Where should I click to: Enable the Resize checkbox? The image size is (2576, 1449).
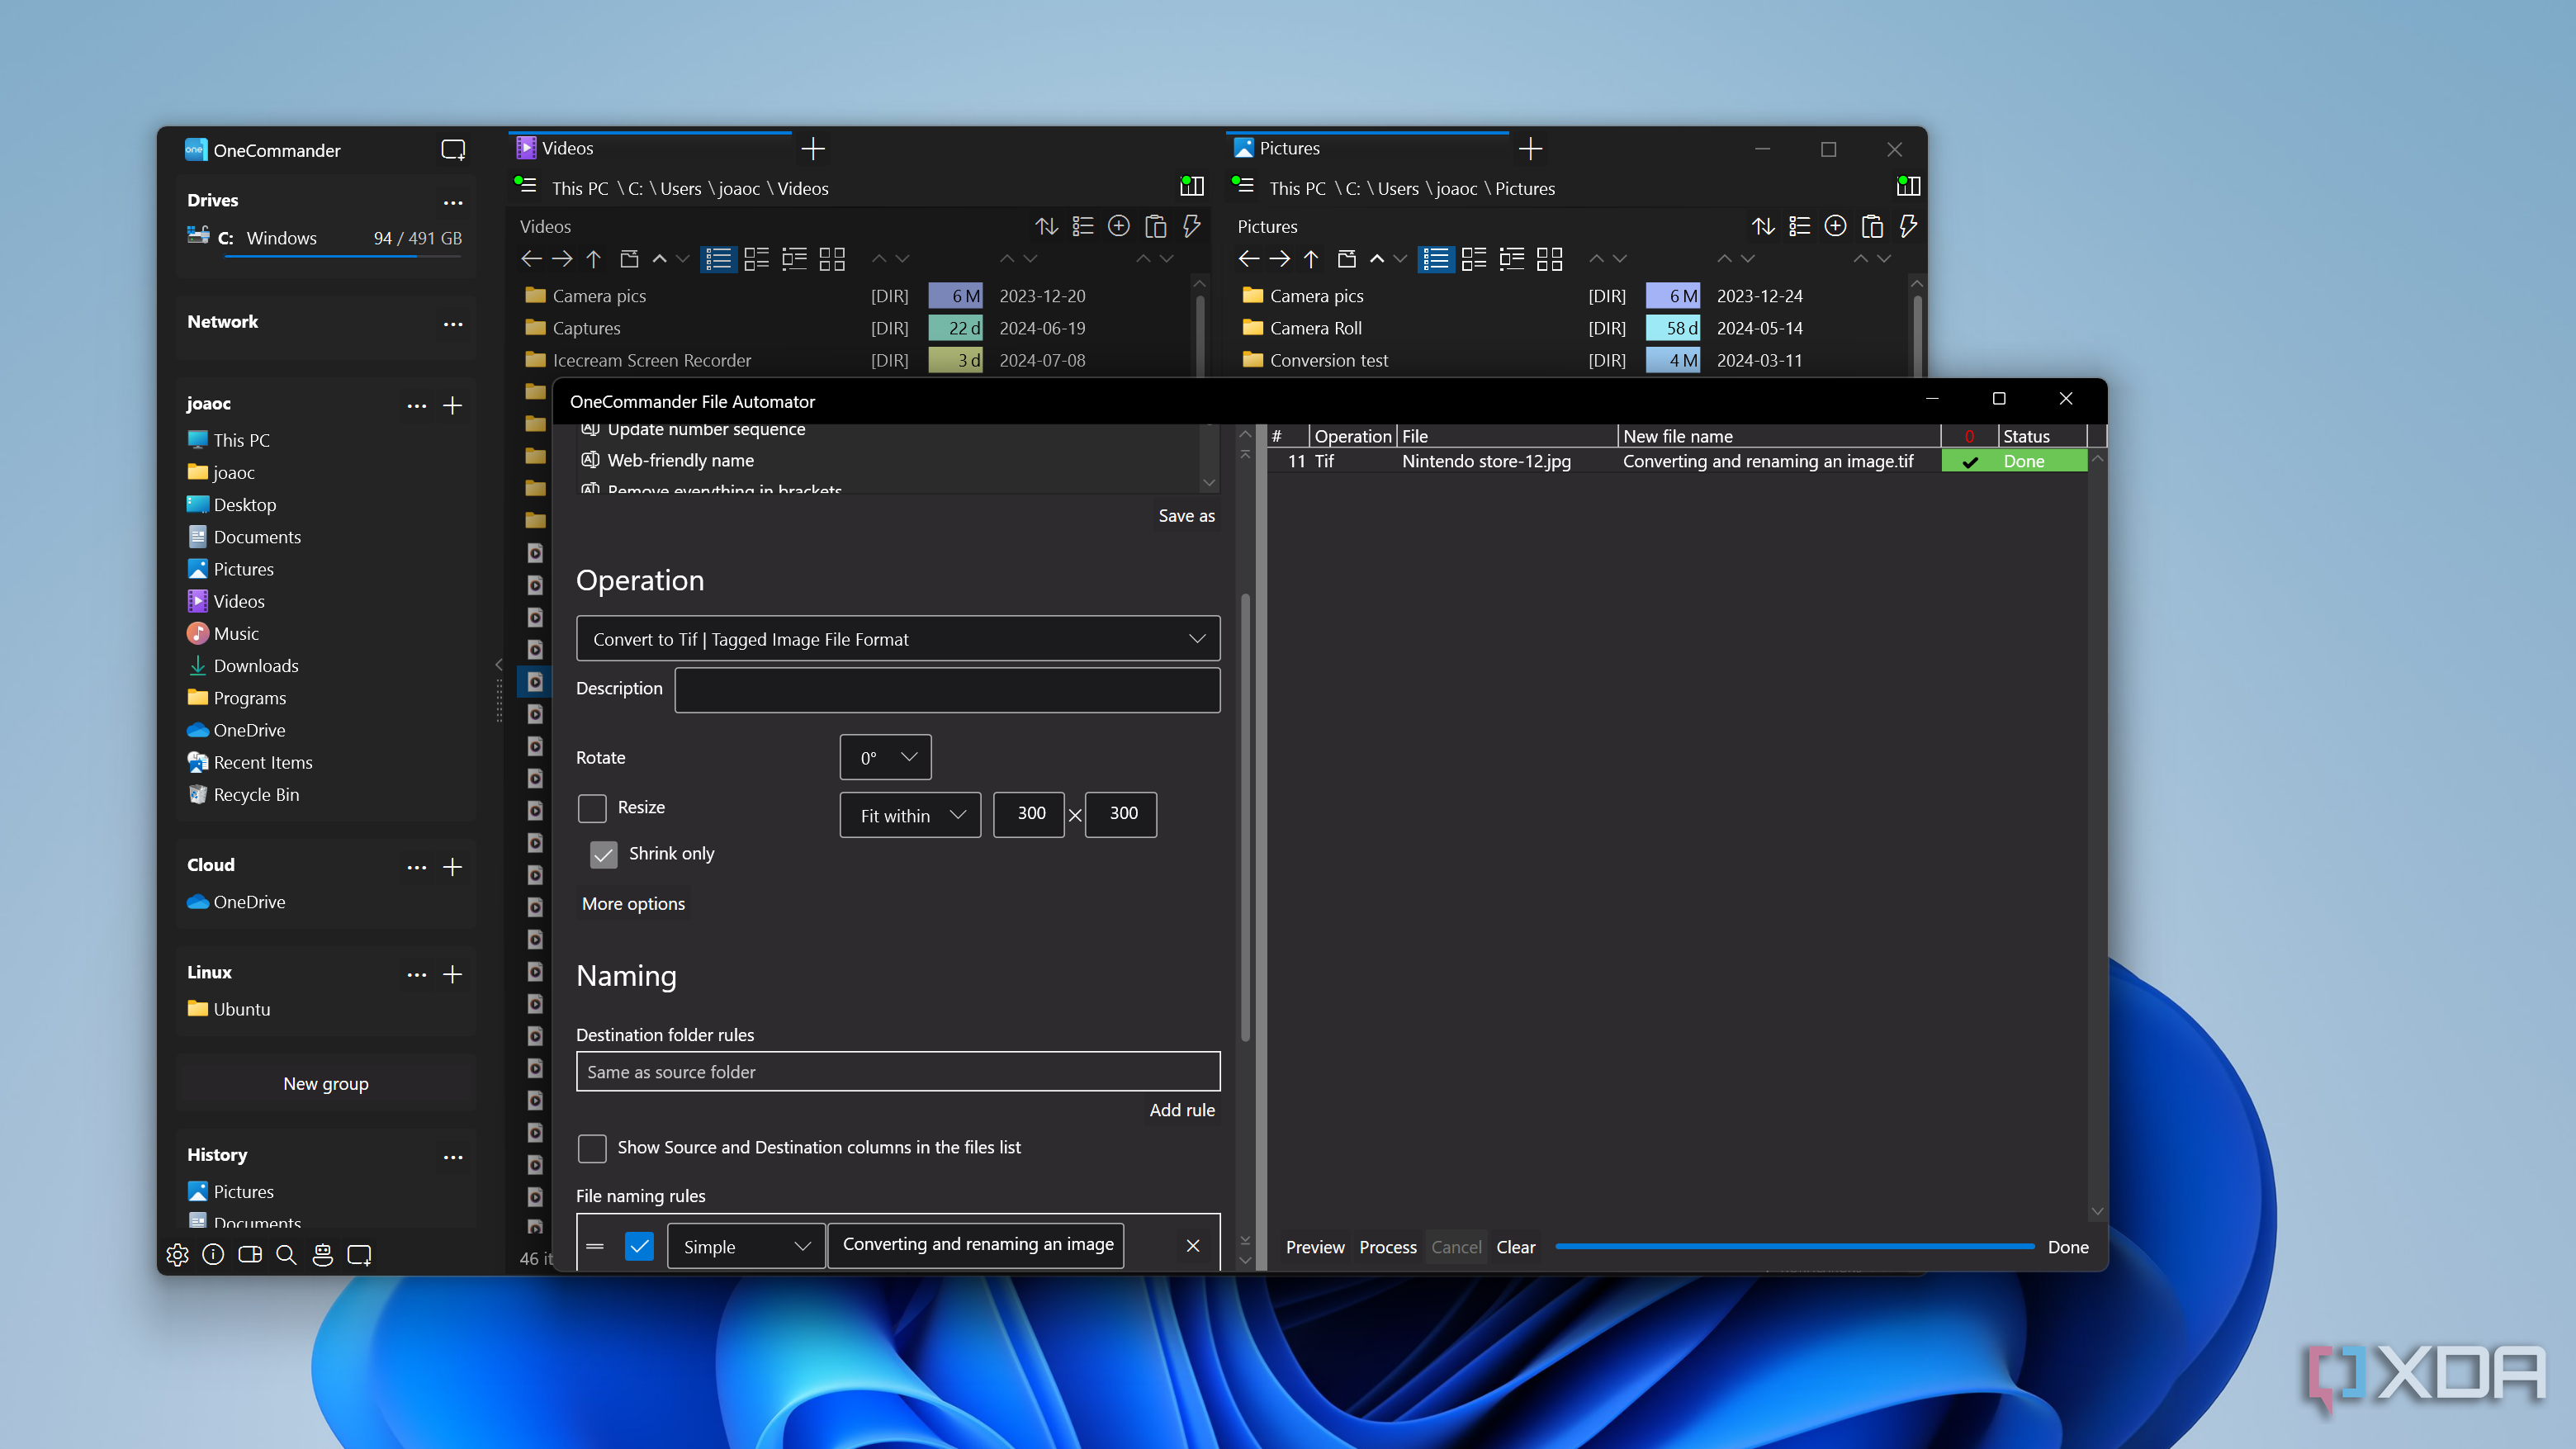pyautogui.click(x=592, y=808)
